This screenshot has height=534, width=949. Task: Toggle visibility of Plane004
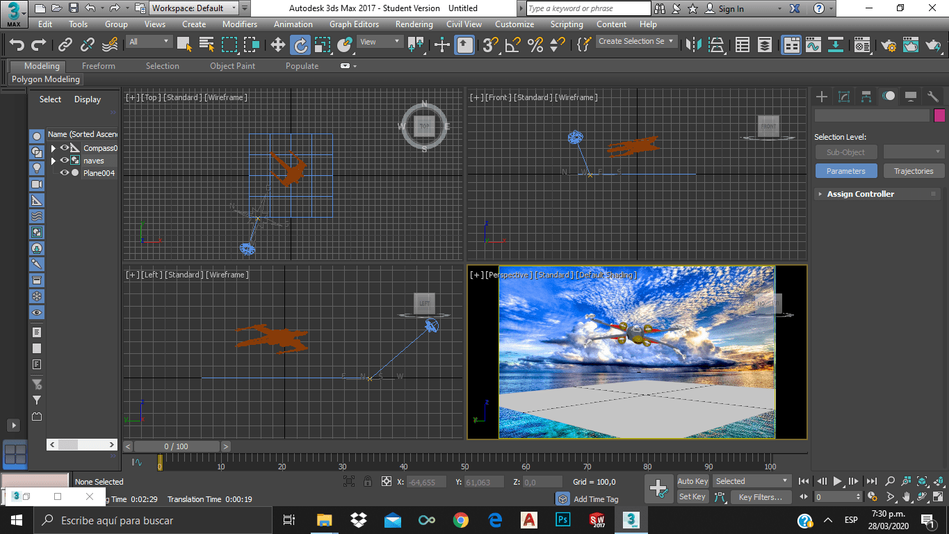click(x=64, y=173)
